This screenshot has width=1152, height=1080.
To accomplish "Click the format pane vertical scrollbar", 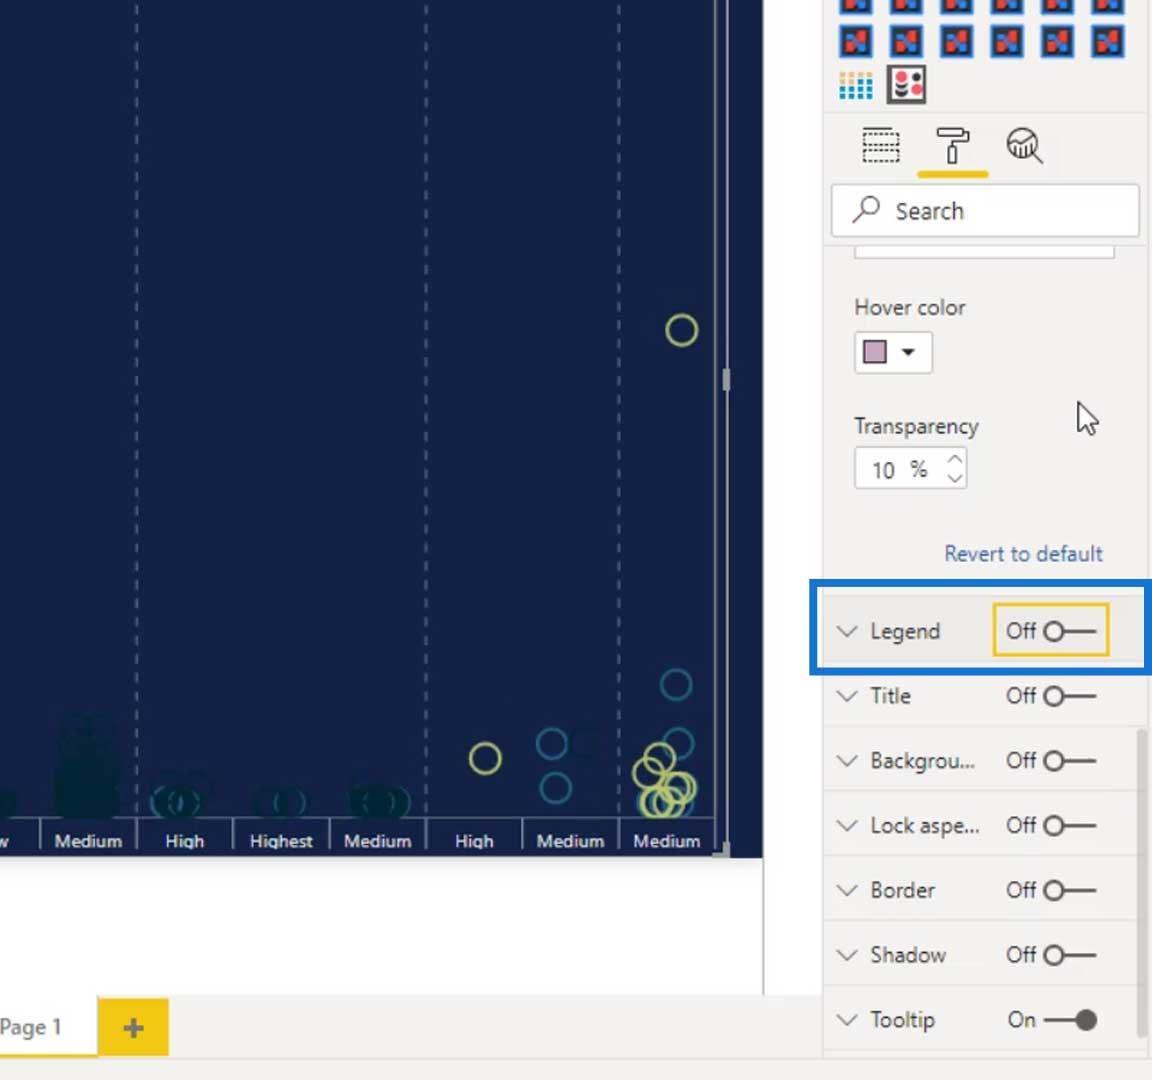I will [1142, 882].
